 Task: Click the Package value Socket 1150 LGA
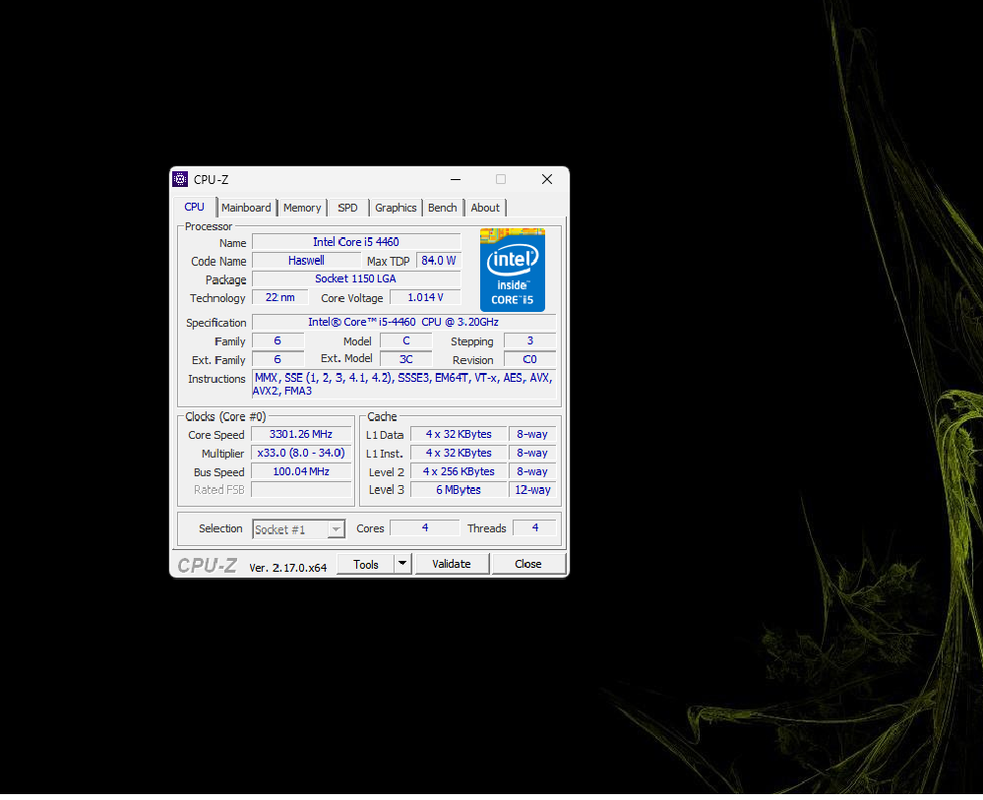356,279
